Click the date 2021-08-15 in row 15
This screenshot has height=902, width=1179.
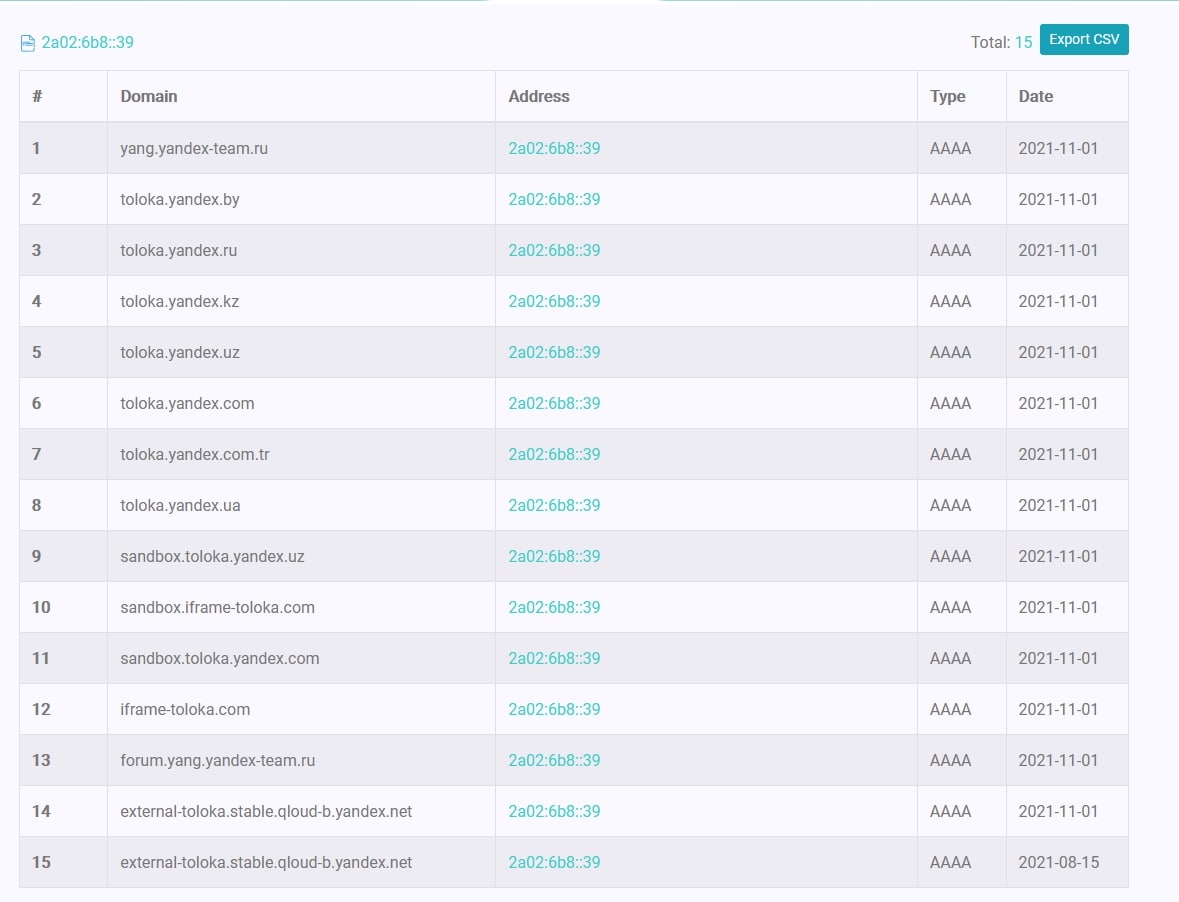coord(1059,863)
